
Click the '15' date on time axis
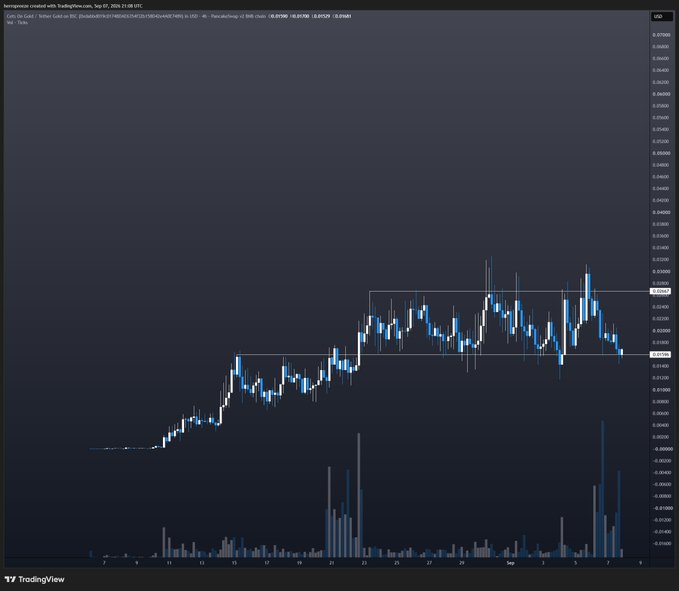(x=234, y=563)
